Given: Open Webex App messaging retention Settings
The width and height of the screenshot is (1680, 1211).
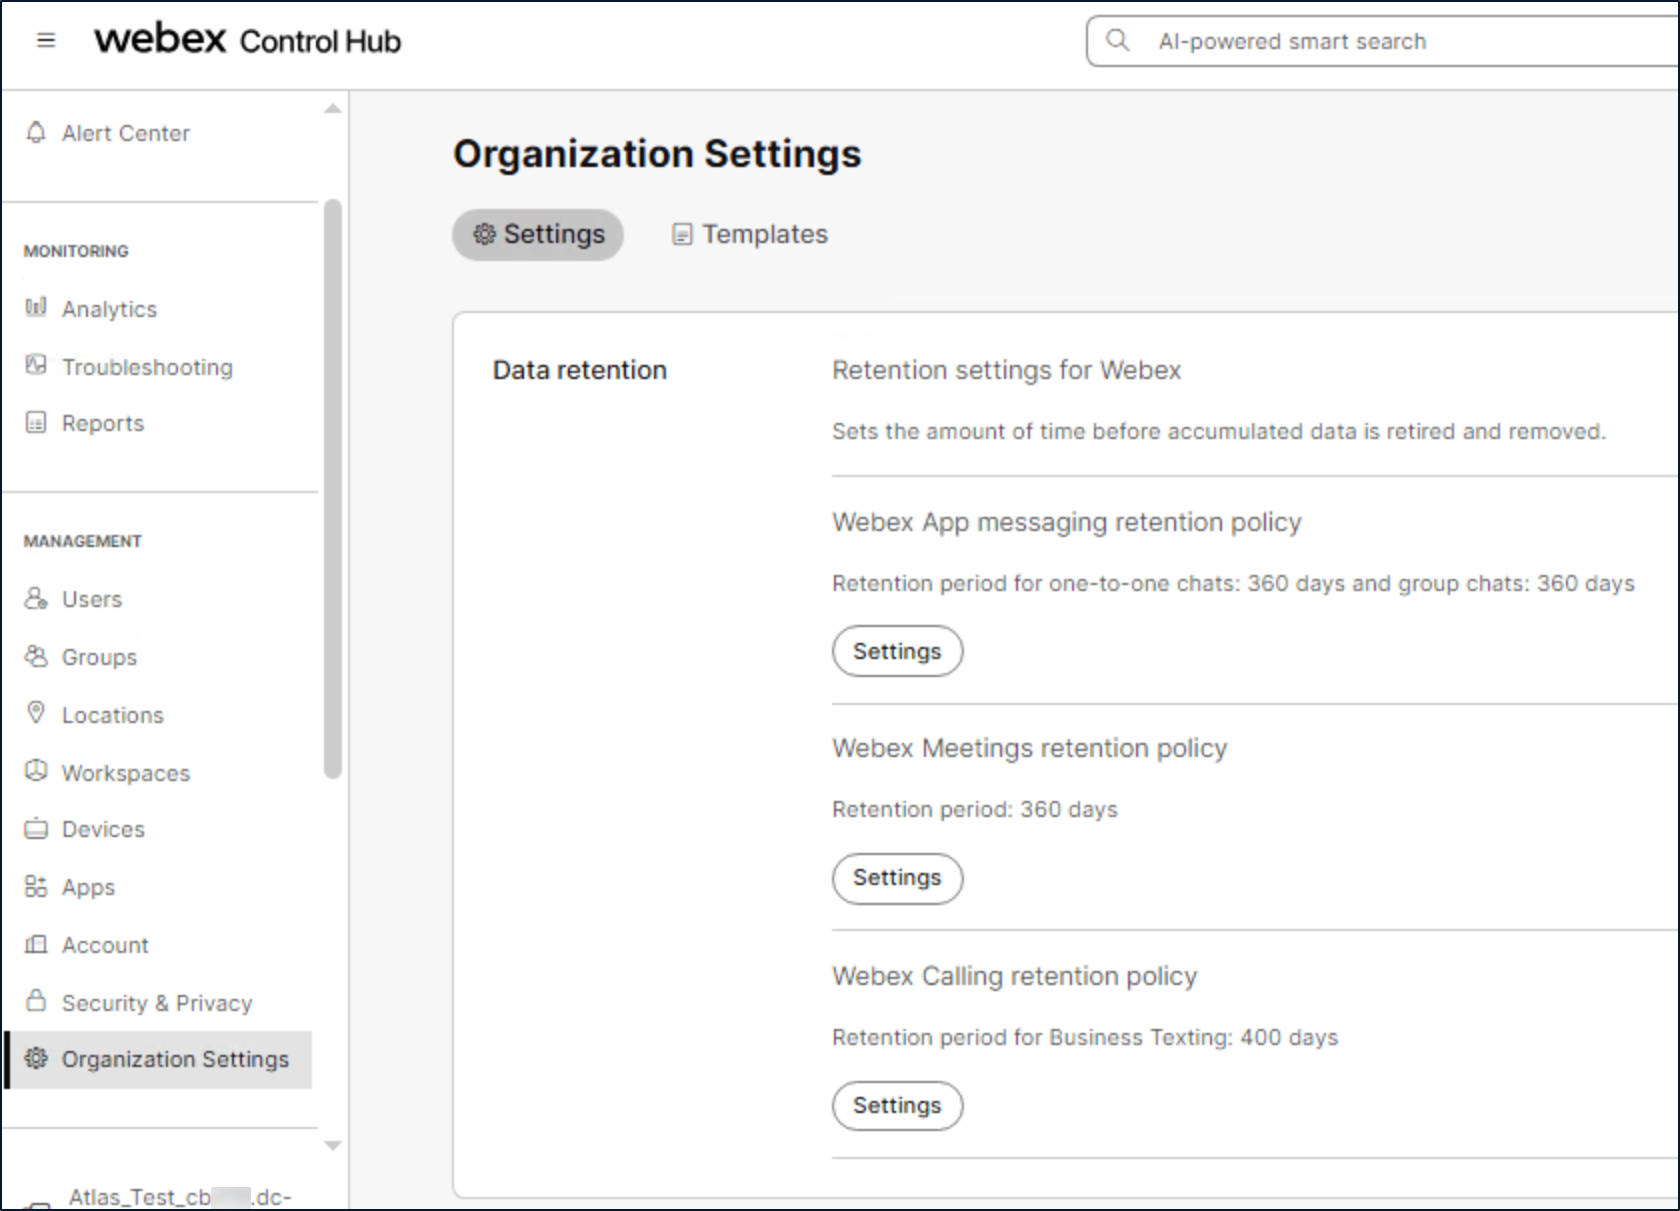Looking at the screenshot, I should 897,651.
